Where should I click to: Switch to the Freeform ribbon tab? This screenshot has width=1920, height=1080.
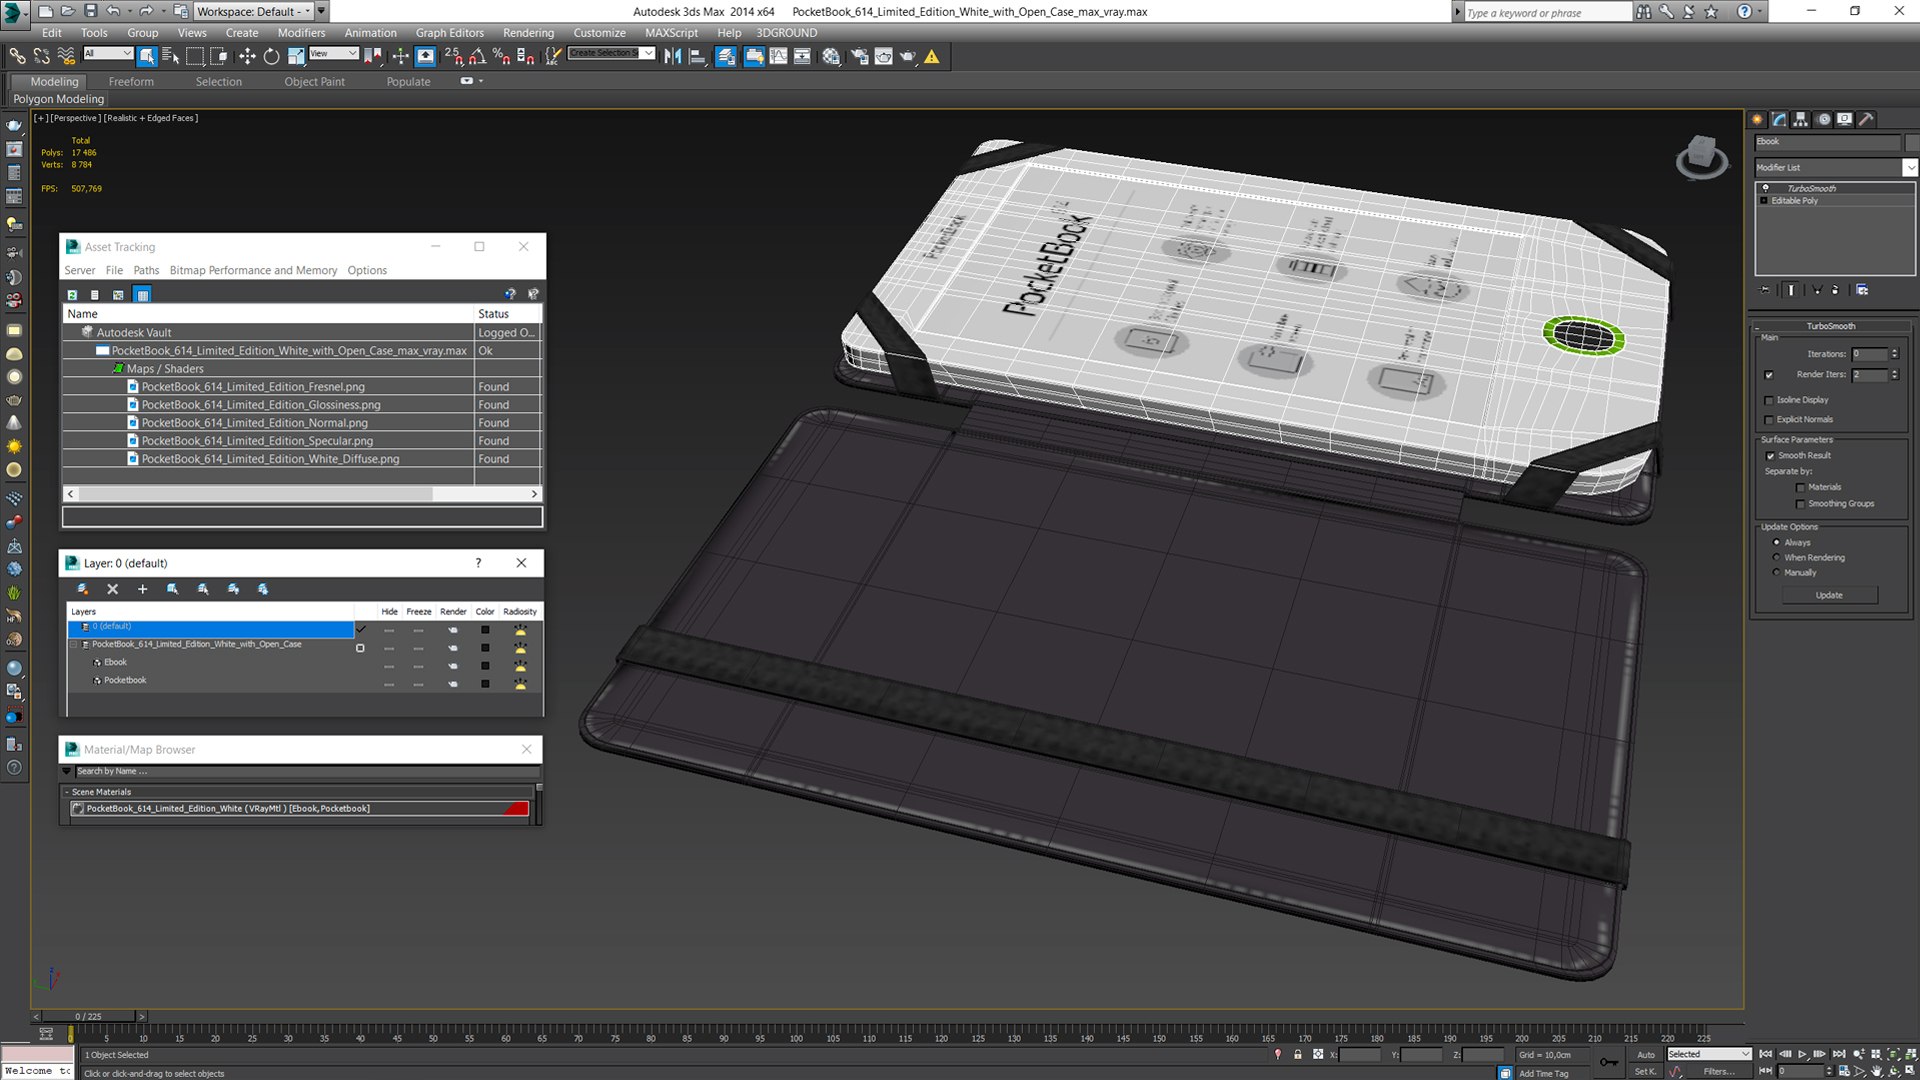[x=131, y=82]
